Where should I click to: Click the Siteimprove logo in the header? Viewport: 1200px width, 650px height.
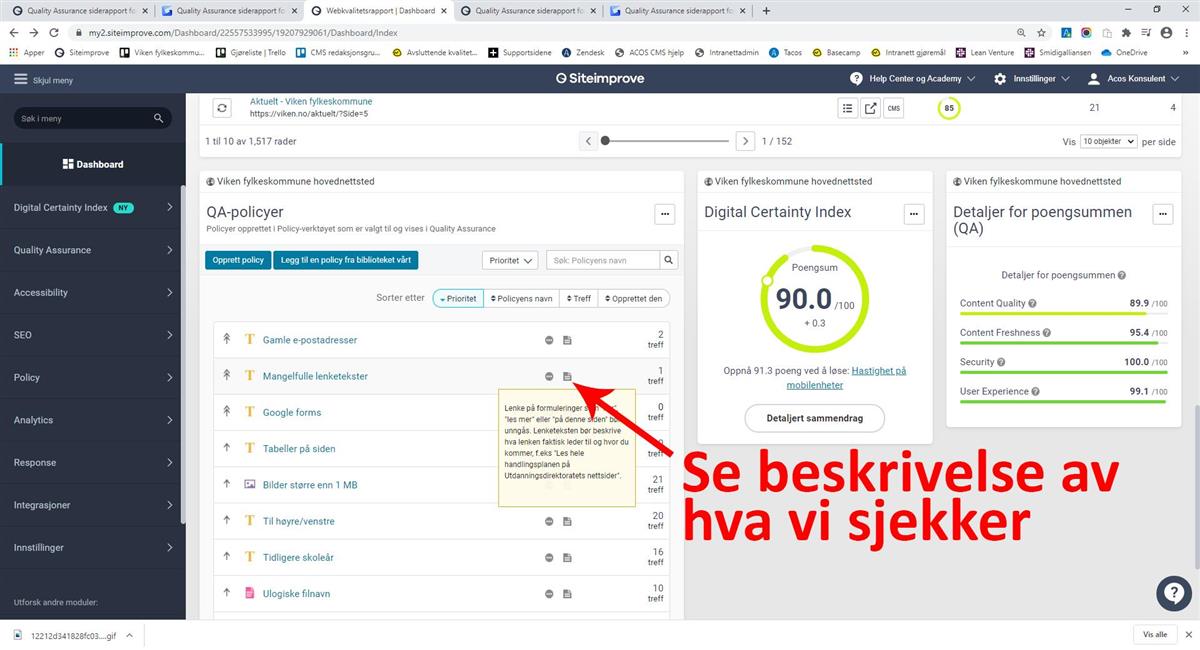click(x=601, y=79)
